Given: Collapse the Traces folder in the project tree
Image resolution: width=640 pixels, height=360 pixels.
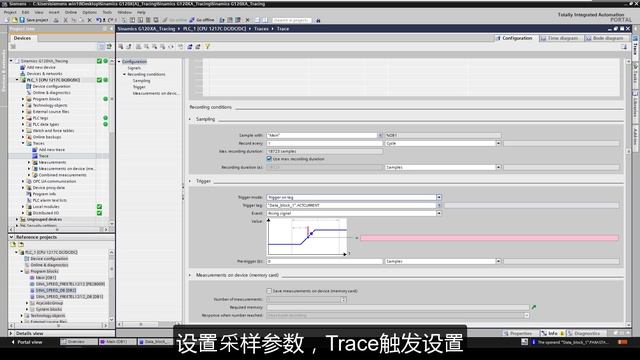Looking at the screenshot, I should [x=23, y=143].
